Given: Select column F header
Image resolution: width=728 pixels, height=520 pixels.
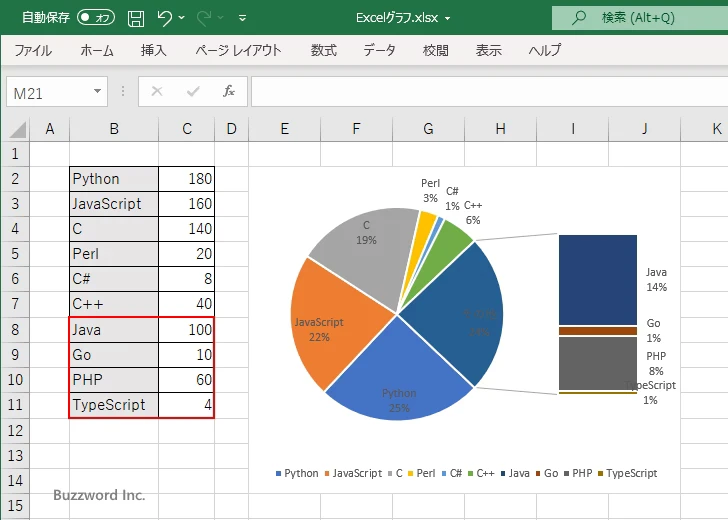Looking at the screenshot, I should pyautogui.click(x=356, y=129).
